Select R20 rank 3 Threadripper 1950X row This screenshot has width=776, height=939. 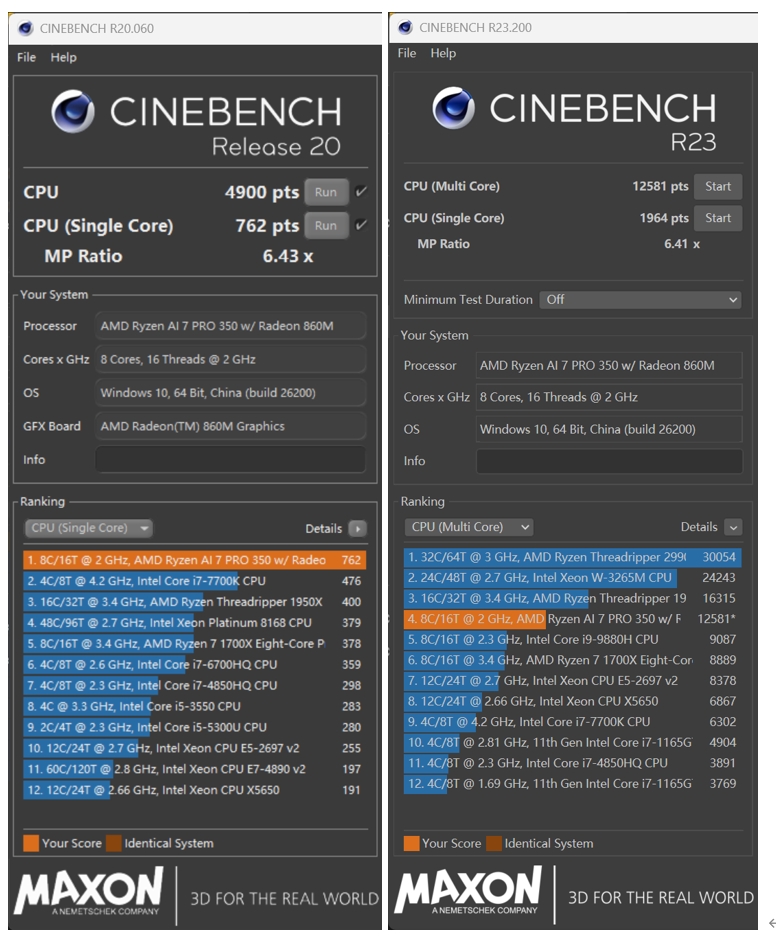(195, 602)
